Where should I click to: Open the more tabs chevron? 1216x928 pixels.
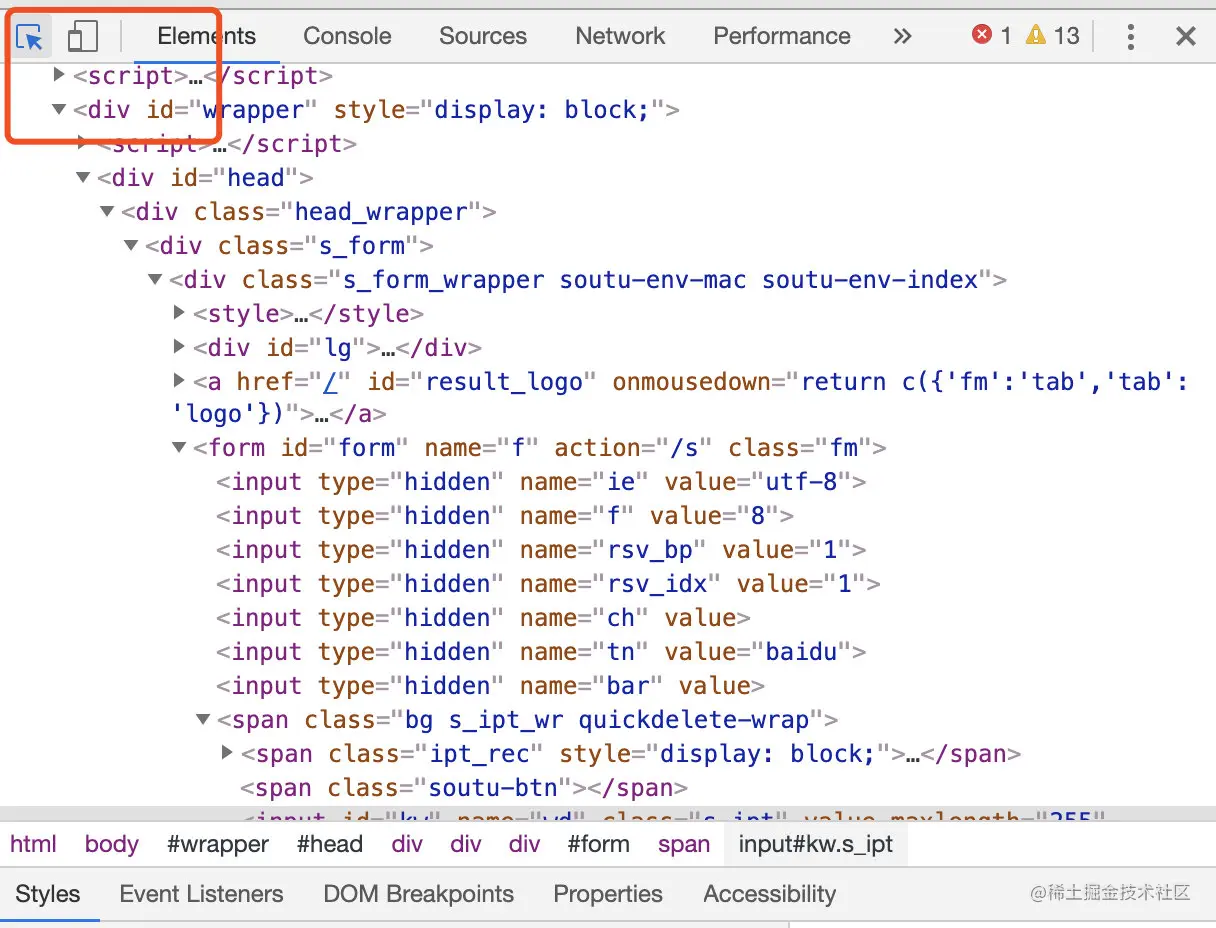[902, 37]
